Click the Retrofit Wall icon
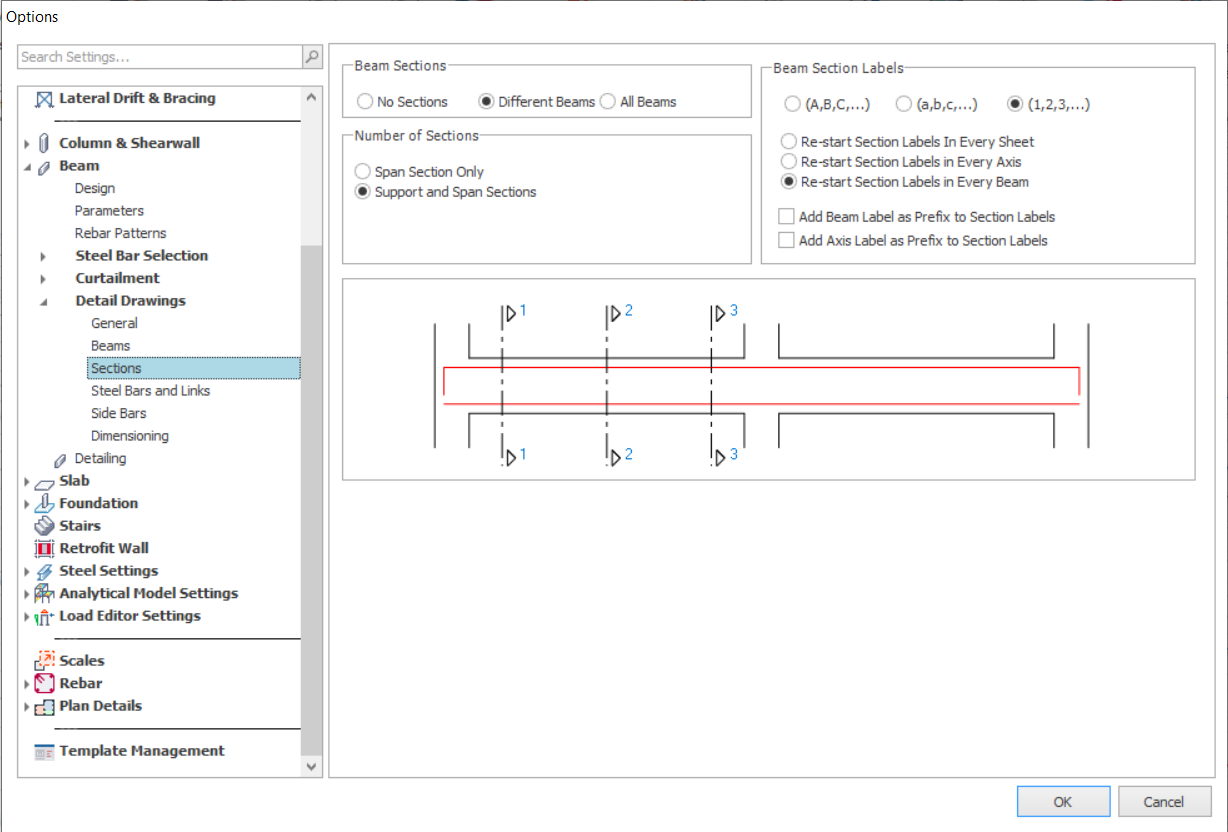1228x832 pixels. coord(44,549)
